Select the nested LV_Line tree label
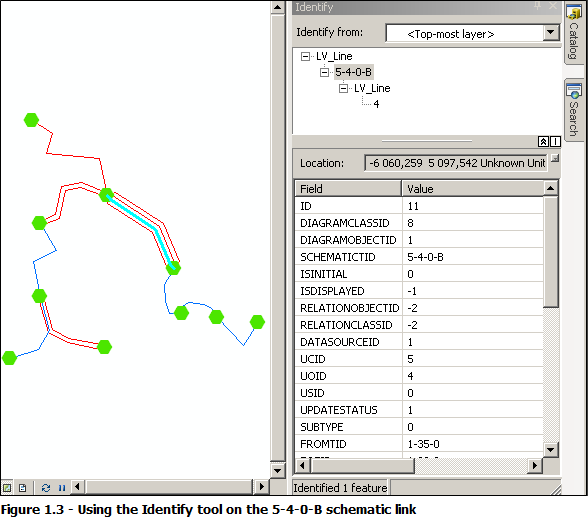 372,88
